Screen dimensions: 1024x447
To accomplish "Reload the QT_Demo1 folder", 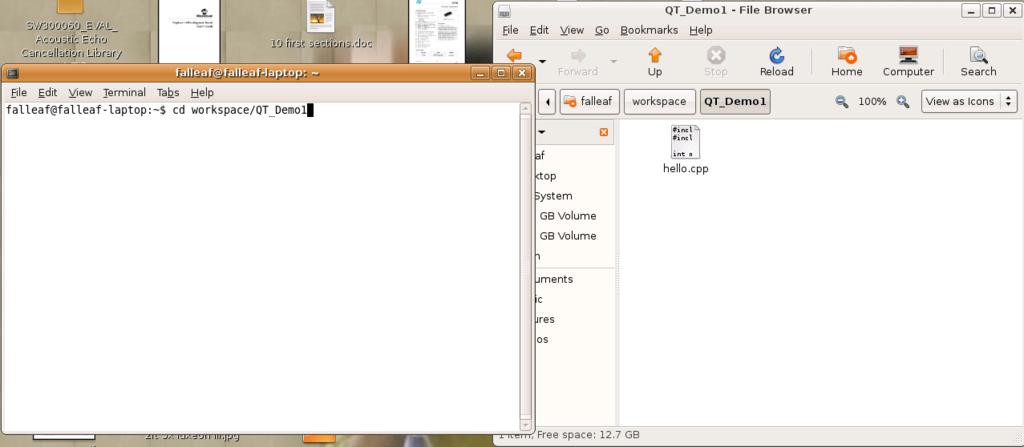I will click(x=776, y=61).
